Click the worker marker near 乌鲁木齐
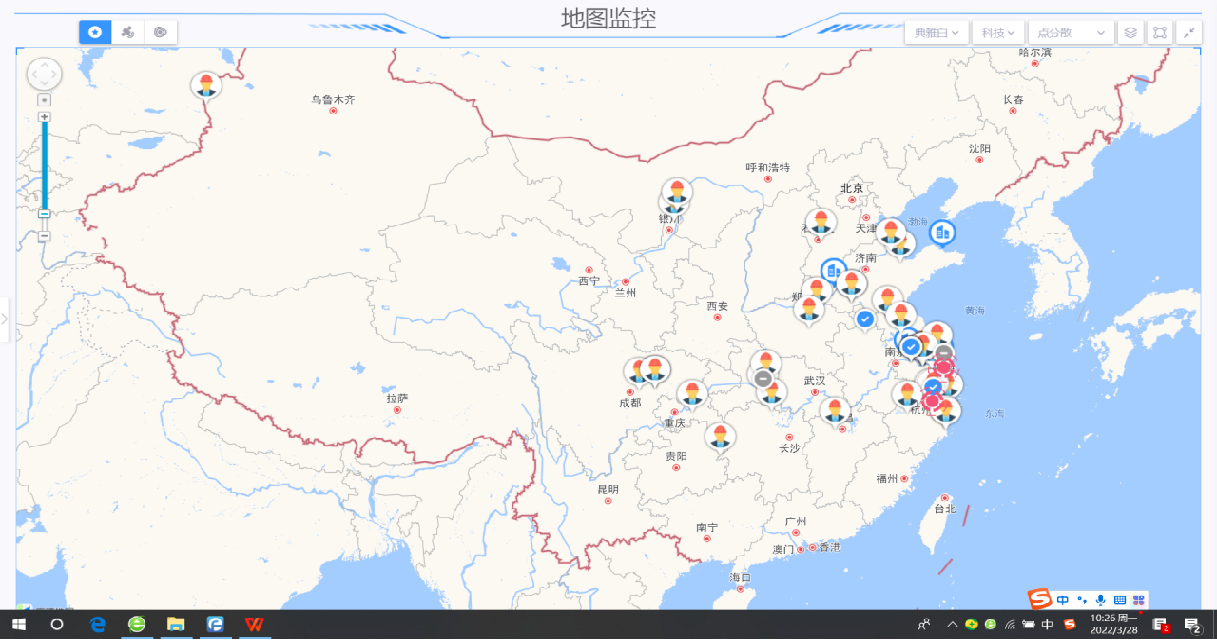1217x640 pixels. [206, 85]
